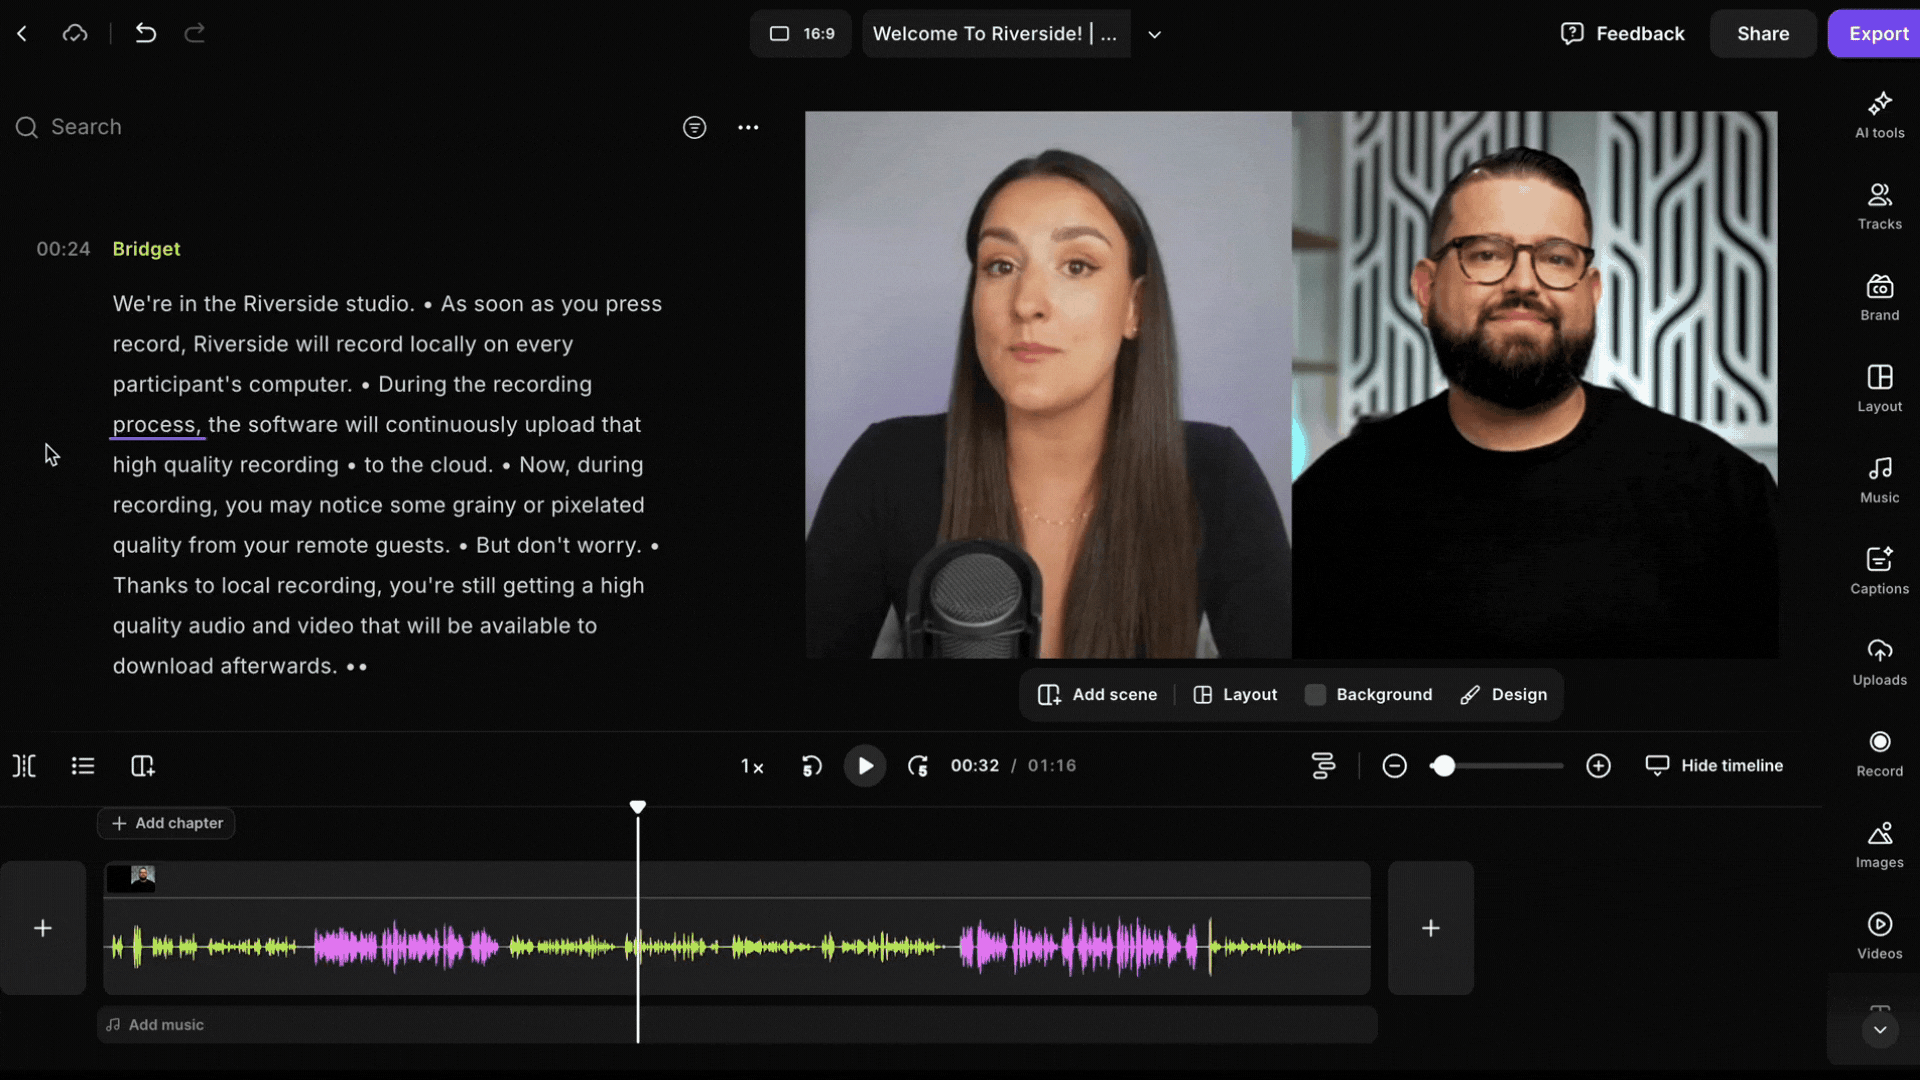
Task: Open the Images panel
Action: click(x=1880, y=845)
